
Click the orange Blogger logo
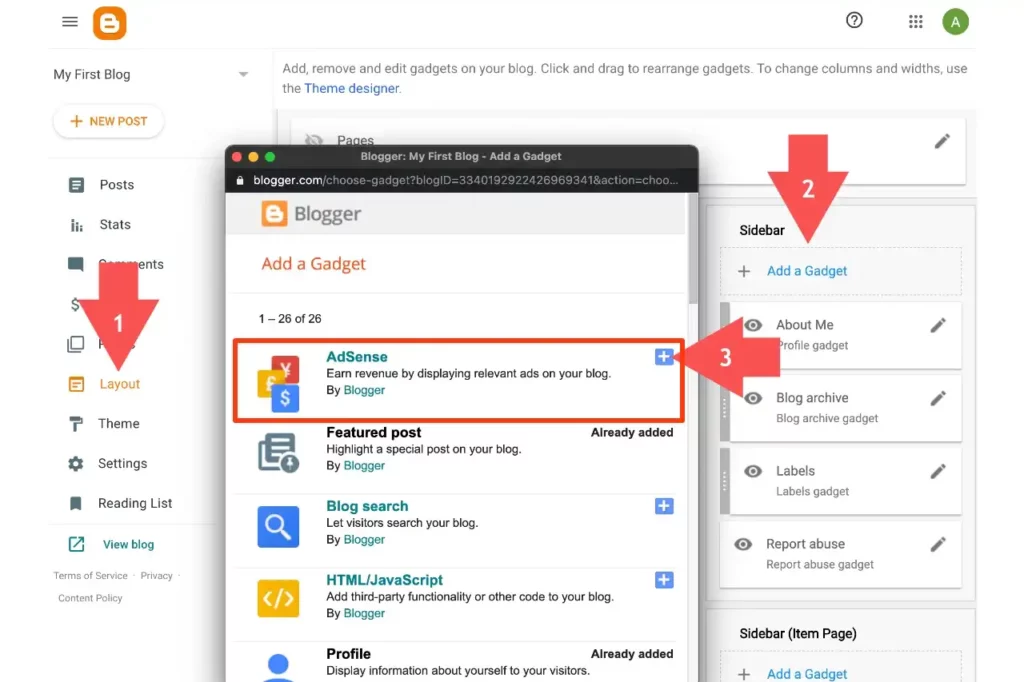click(109, 23)
